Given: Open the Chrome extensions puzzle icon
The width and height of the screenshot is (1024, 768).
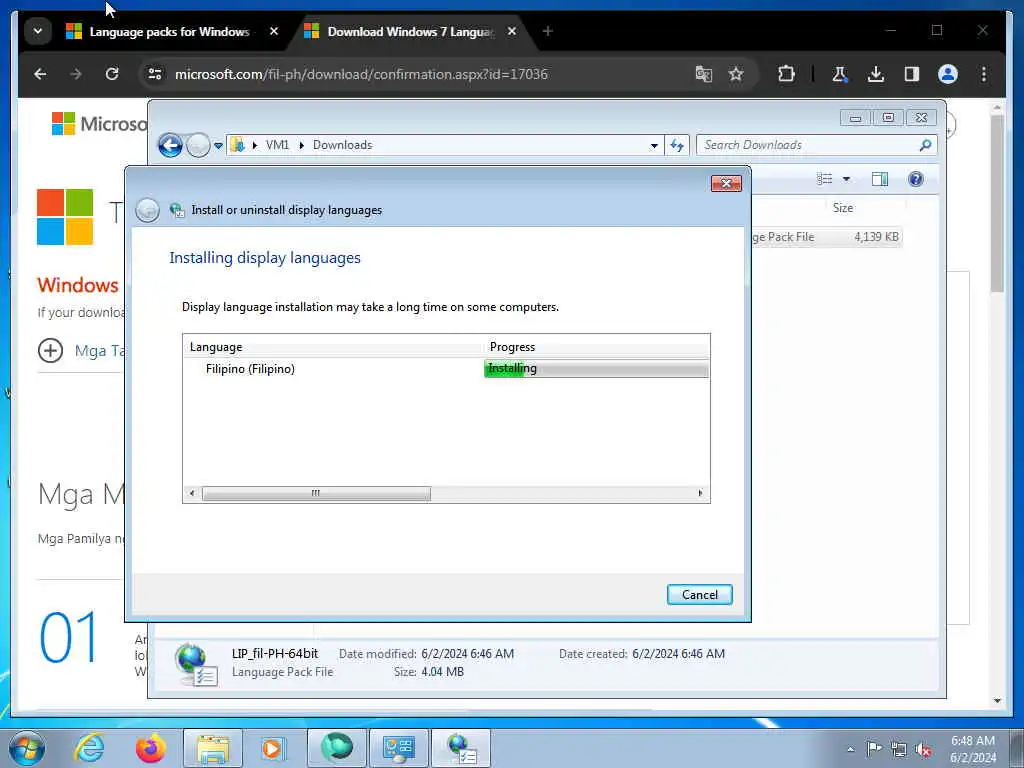Looking at the screenshot, I should coord(786,74).
